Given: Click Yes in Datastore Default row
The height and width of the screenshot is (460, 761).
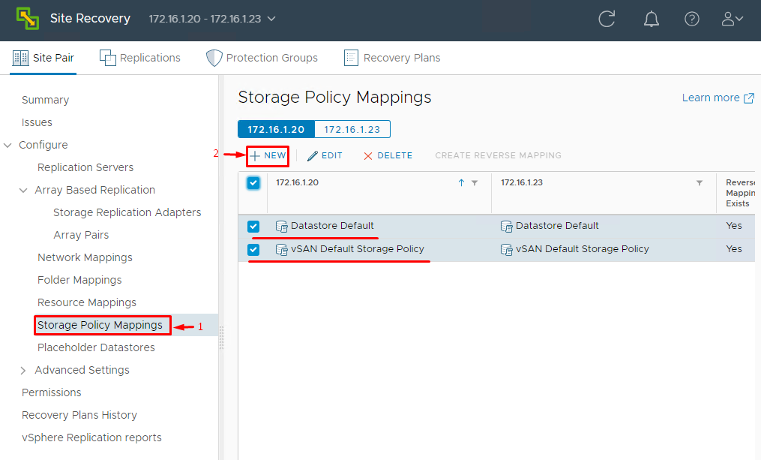Looking at the screenshot, I should 734,226.
